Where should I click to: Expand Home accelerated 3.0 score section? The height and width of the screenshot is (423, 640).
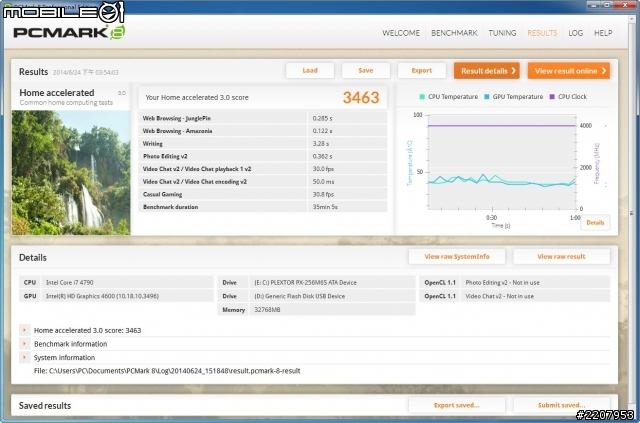tap(24, 330)
